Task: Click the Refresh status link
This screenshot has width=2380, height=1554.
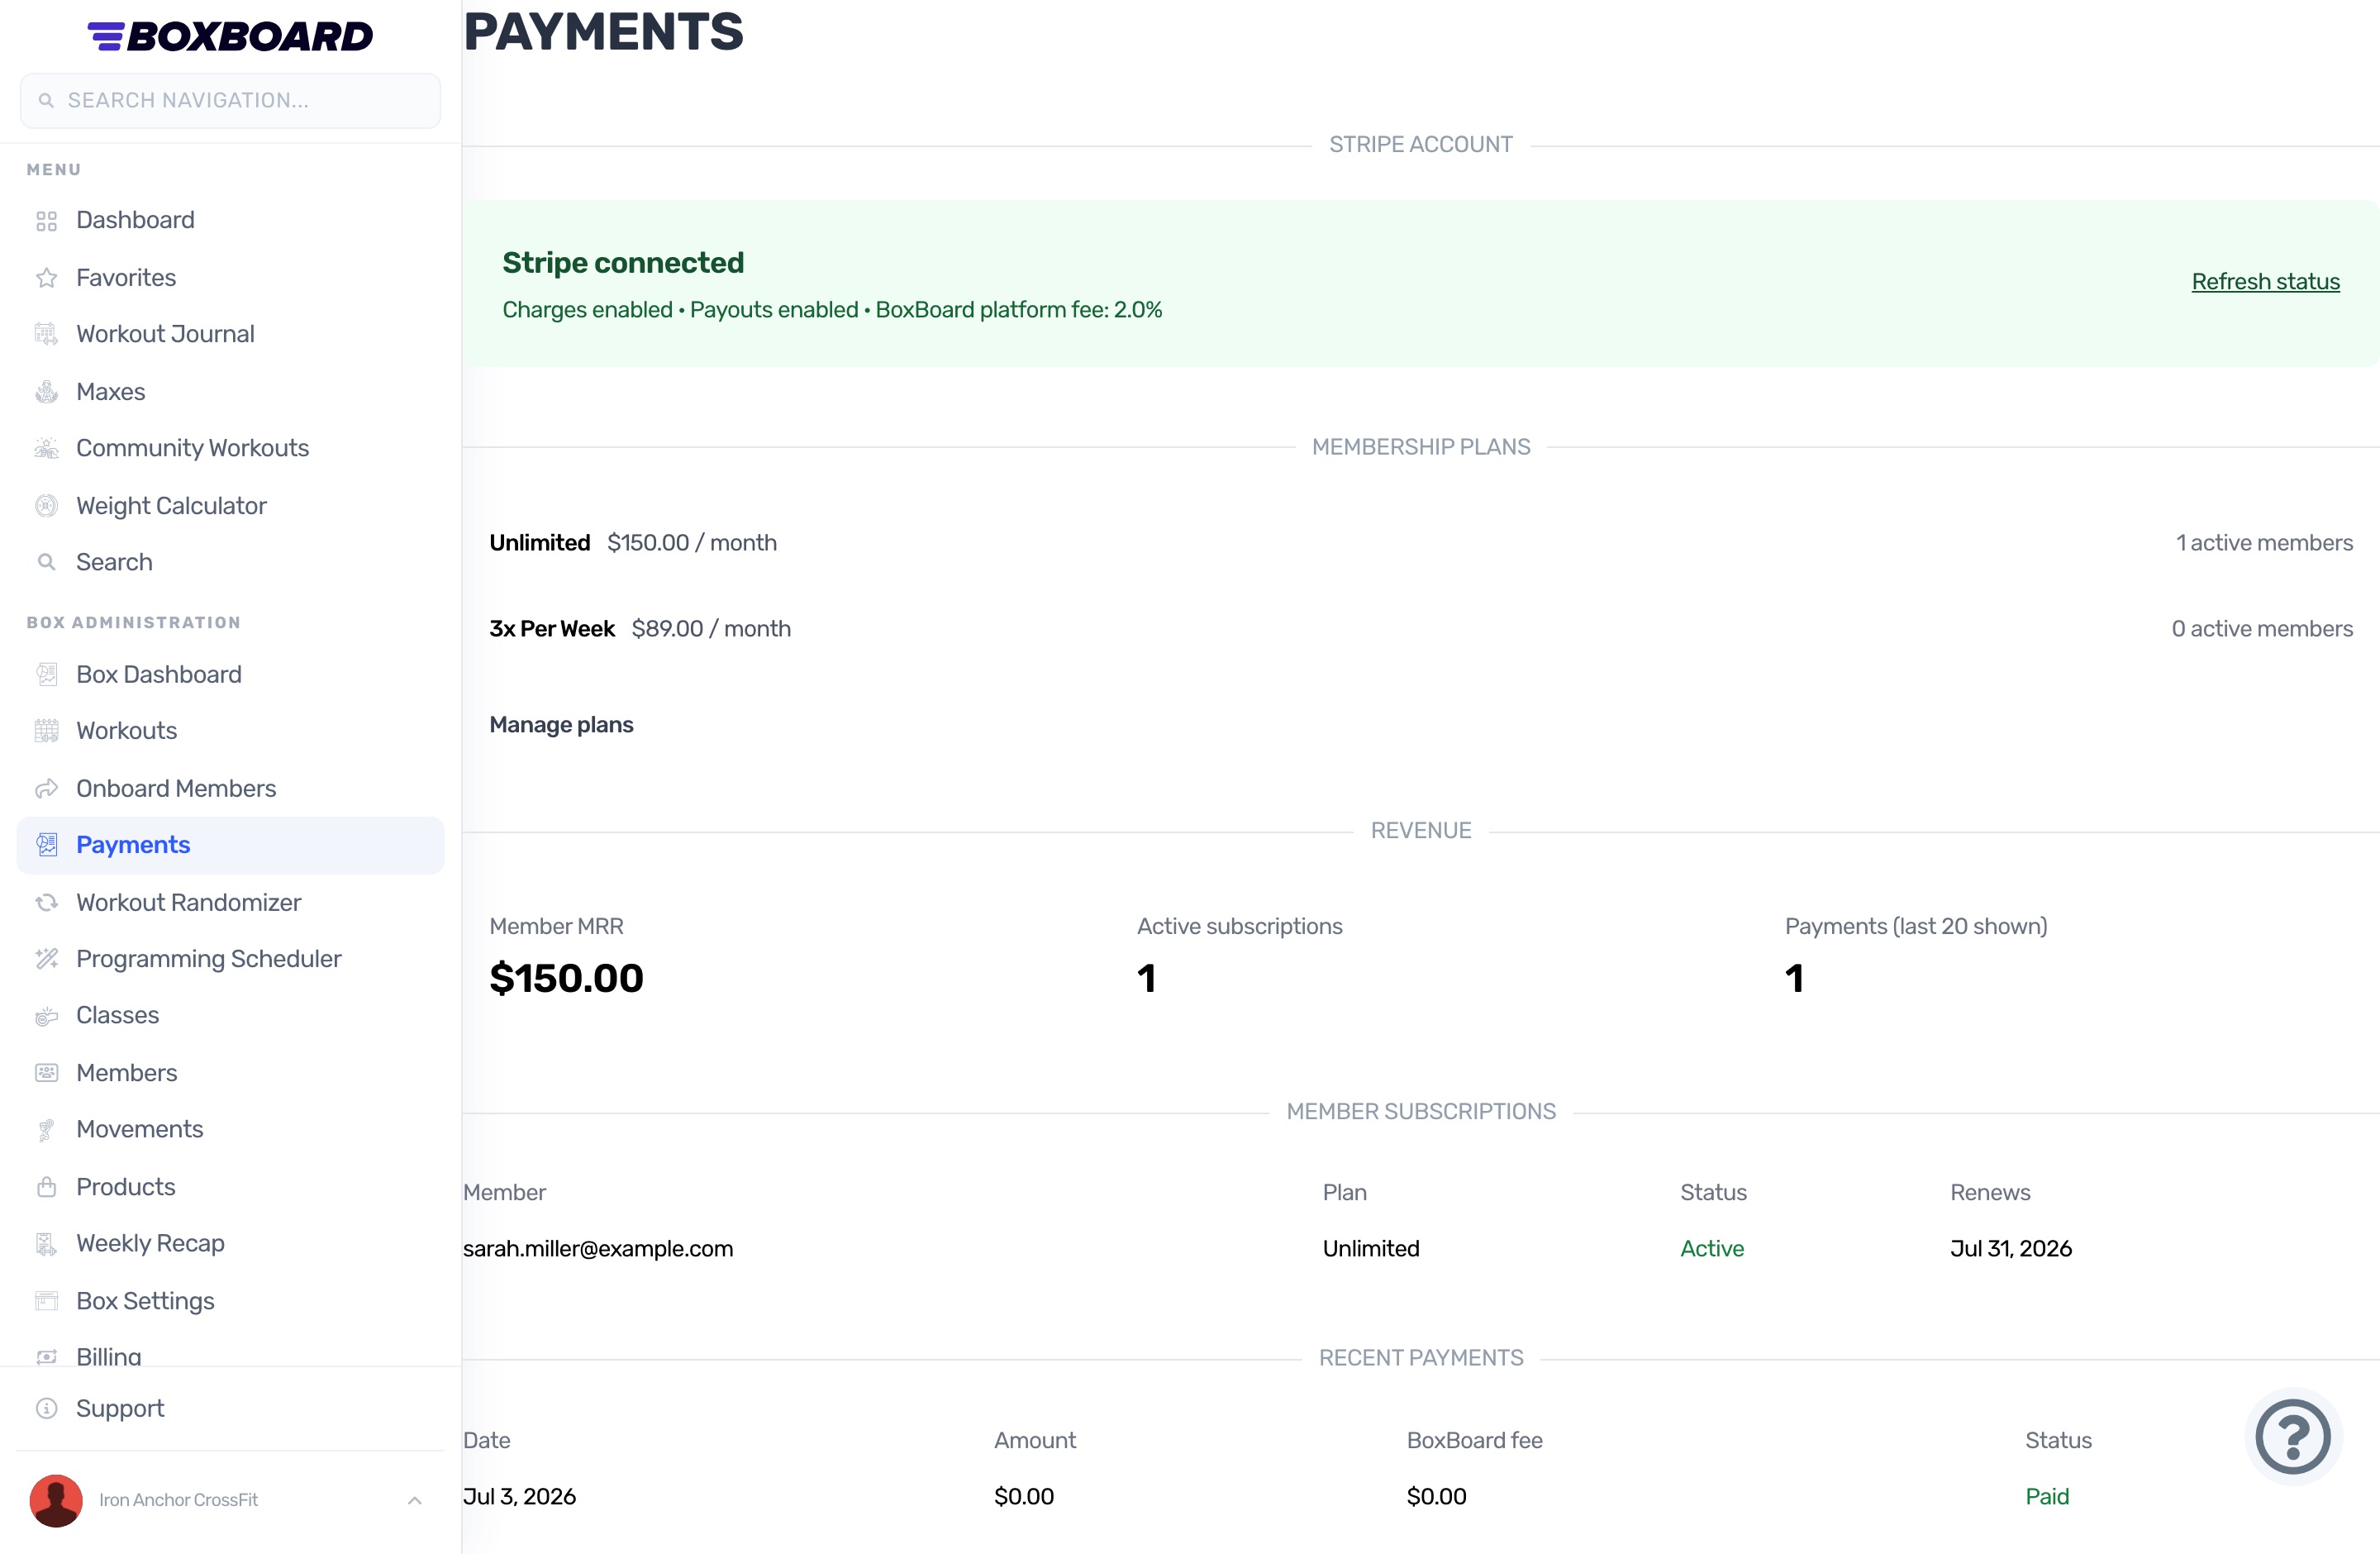Action: point(2265,282)
